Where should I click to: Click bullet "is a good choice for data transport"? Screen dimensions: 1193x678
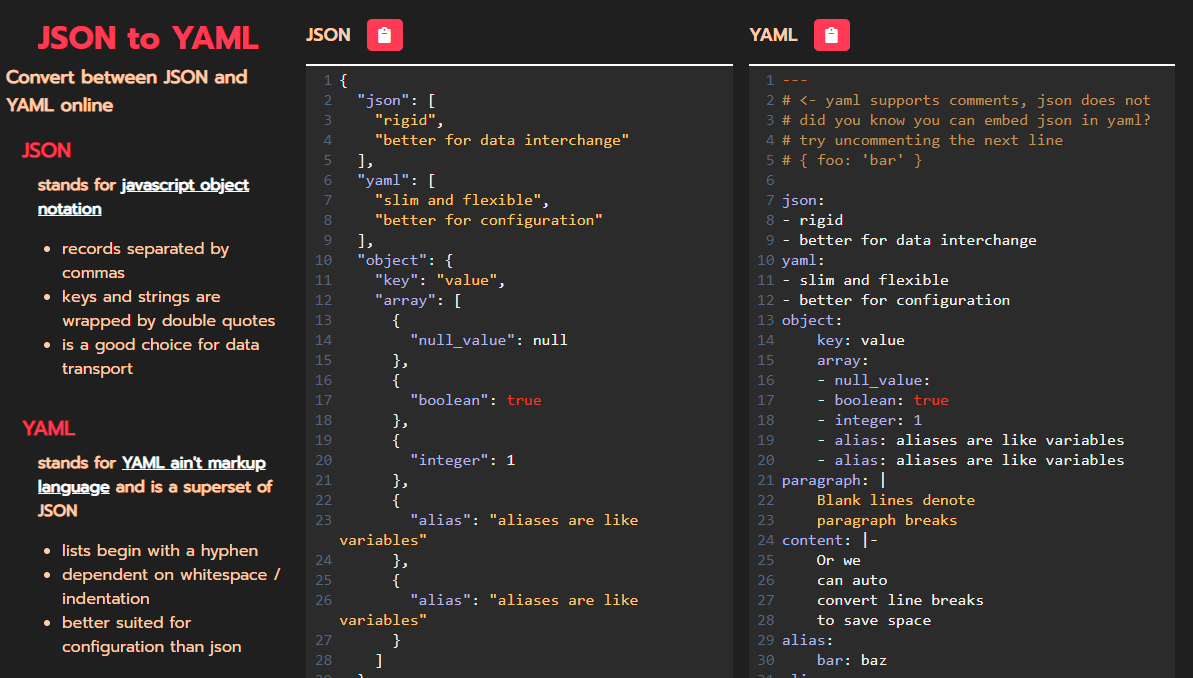(x=161, y=356)
